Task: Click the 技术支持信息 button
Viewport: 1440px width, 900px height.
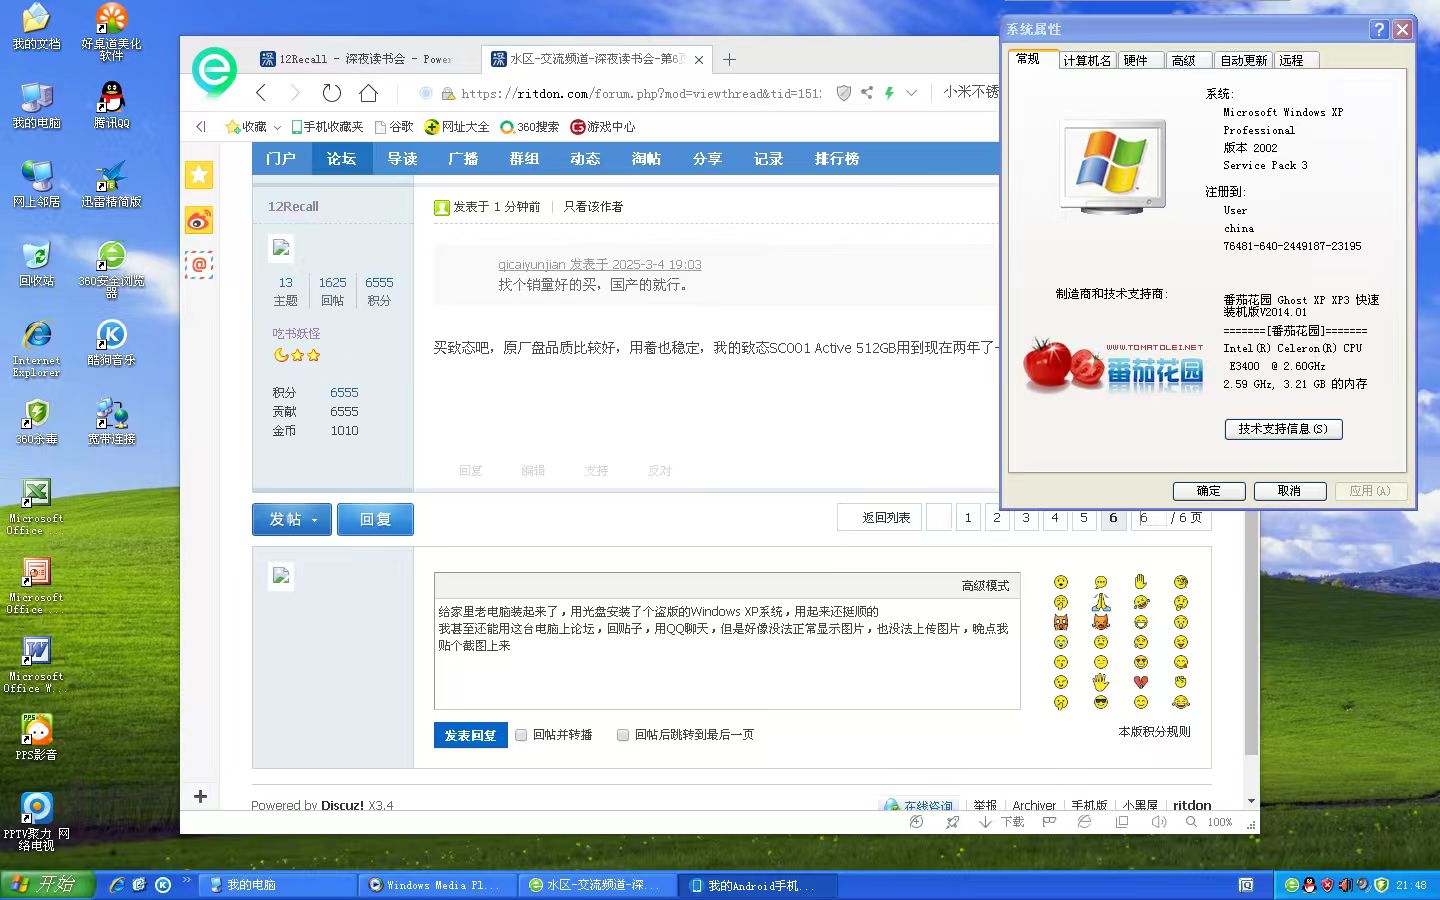Action: pyautogui.click(x=1283, y=429)
